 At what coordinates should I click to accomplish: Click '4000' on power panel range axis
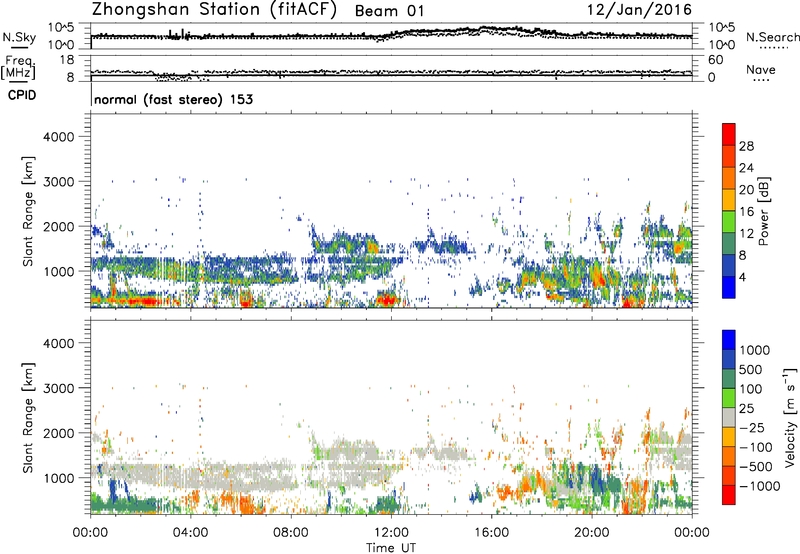point(58,137)
